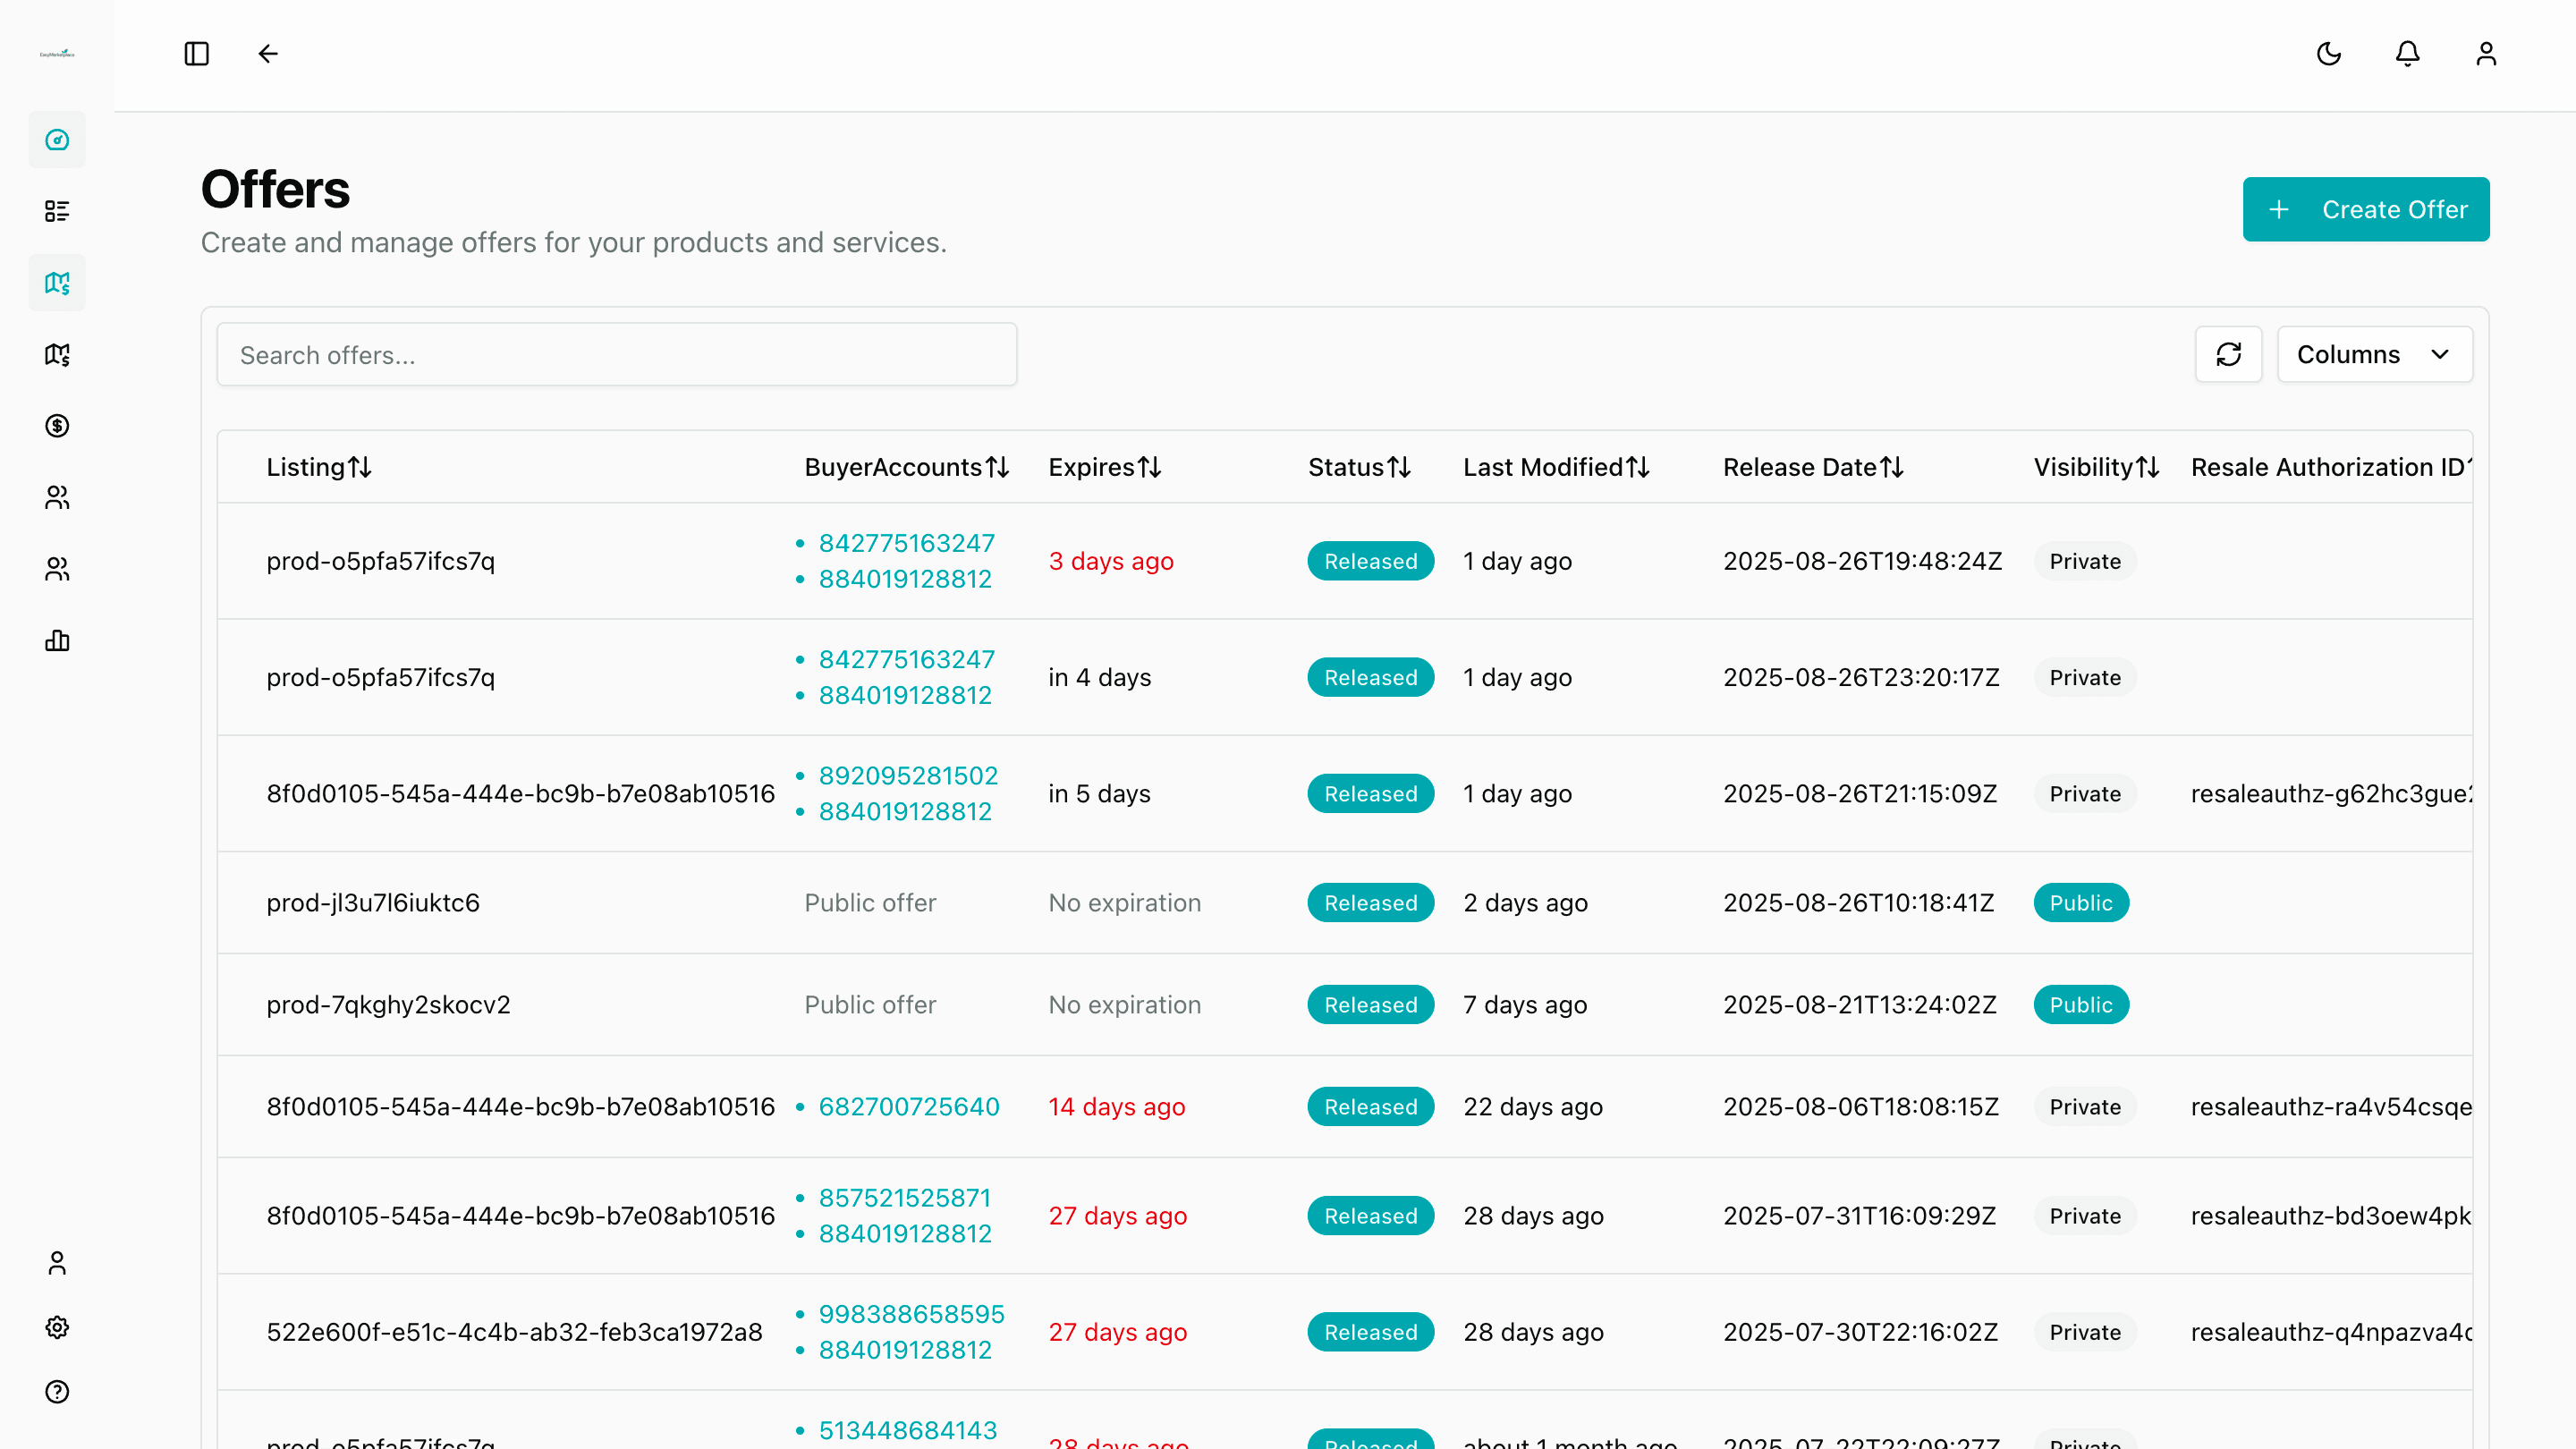
Task: Open the list view icon in sidebar
Action: point(57,211)
